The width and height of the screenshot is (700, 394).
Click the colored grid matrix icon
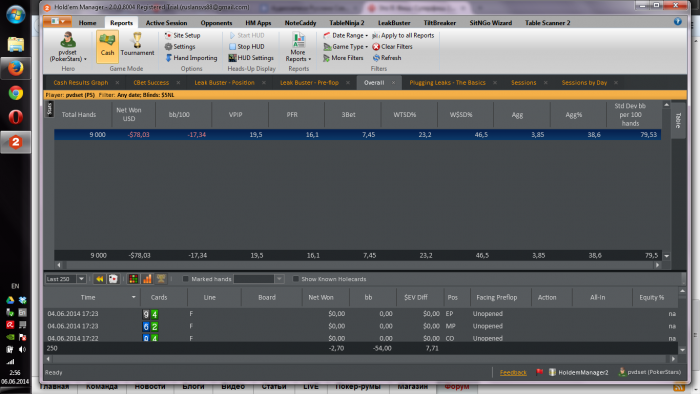coord(133,279)
